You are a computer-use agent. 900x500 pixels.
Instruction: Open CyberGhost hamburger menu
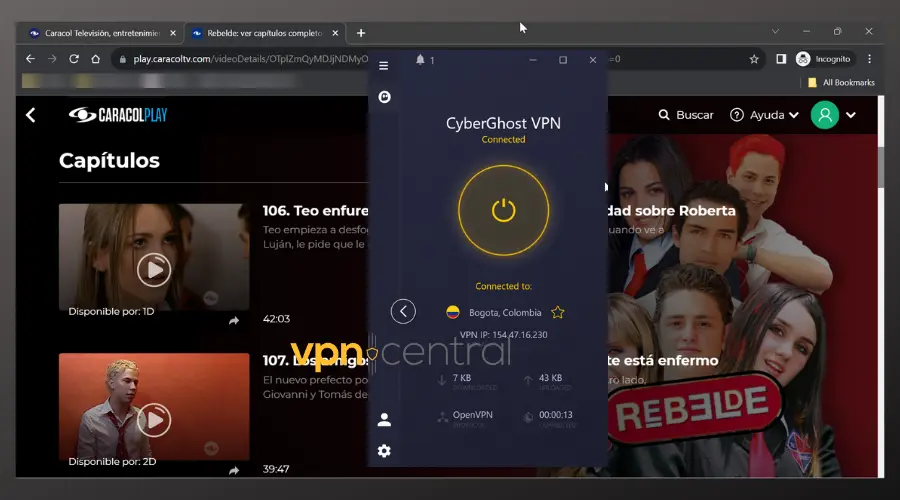pyautogui.click(x=383, y=65)
